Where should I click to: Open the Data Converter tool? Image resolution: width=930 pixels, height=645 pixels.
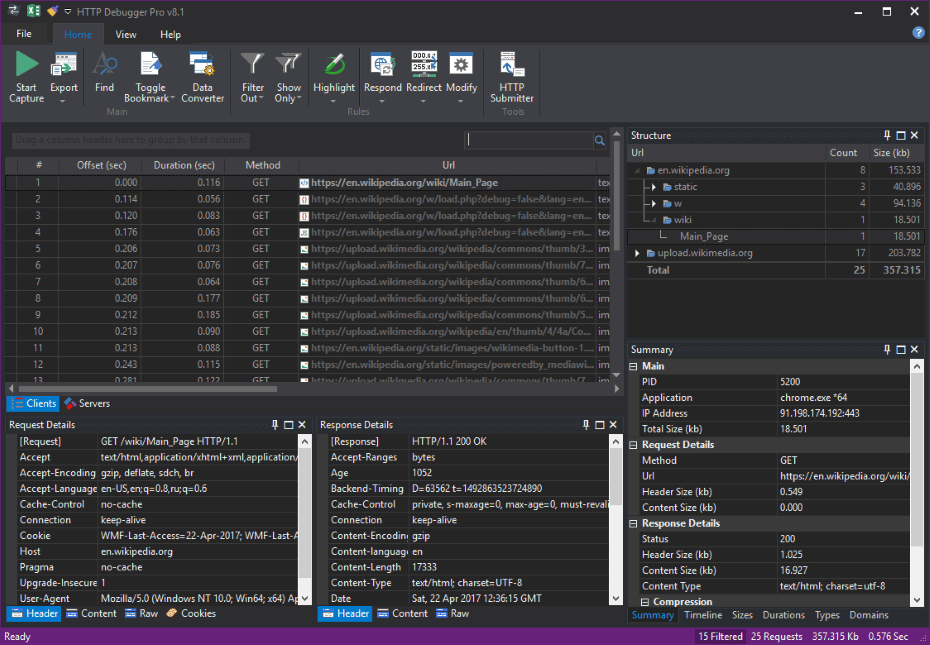click(x=202, y=78)
